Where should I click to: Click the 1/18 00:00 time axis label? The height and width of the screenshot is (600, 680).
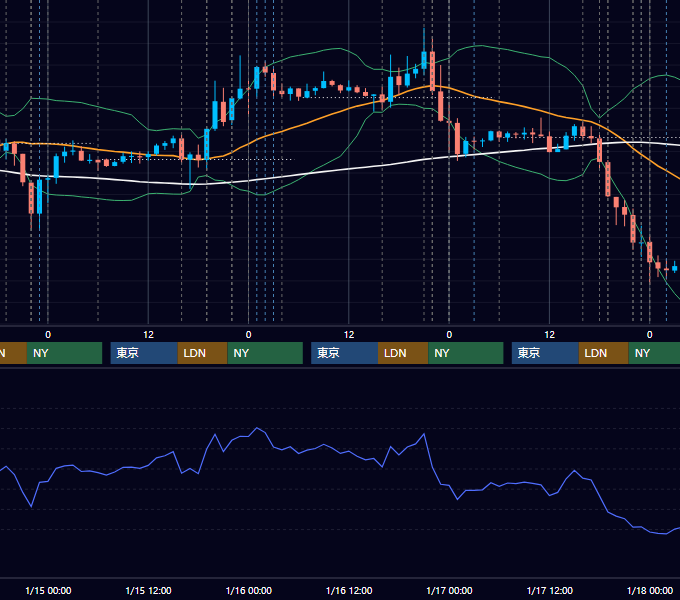pyautogui.click(x=650, y=590)
